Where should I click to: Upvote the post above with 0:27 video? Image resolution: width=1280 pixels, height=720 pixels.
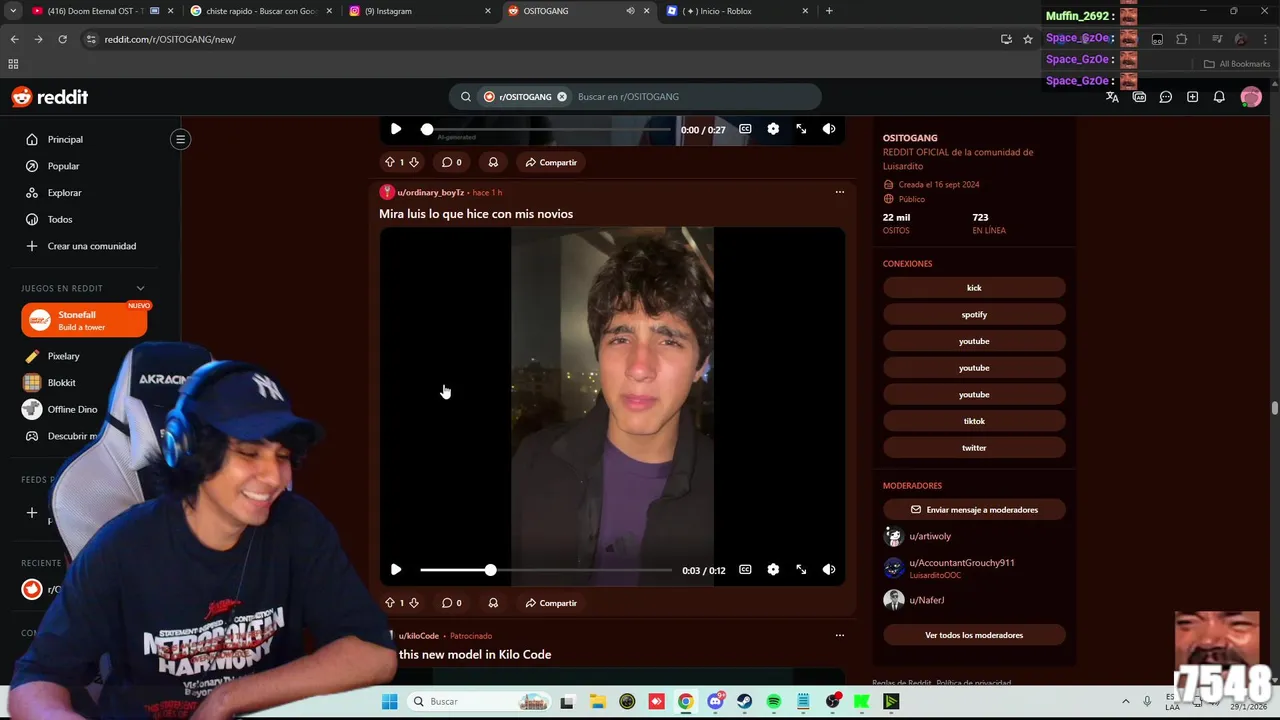pyautogui.click(x=390, y=162)
